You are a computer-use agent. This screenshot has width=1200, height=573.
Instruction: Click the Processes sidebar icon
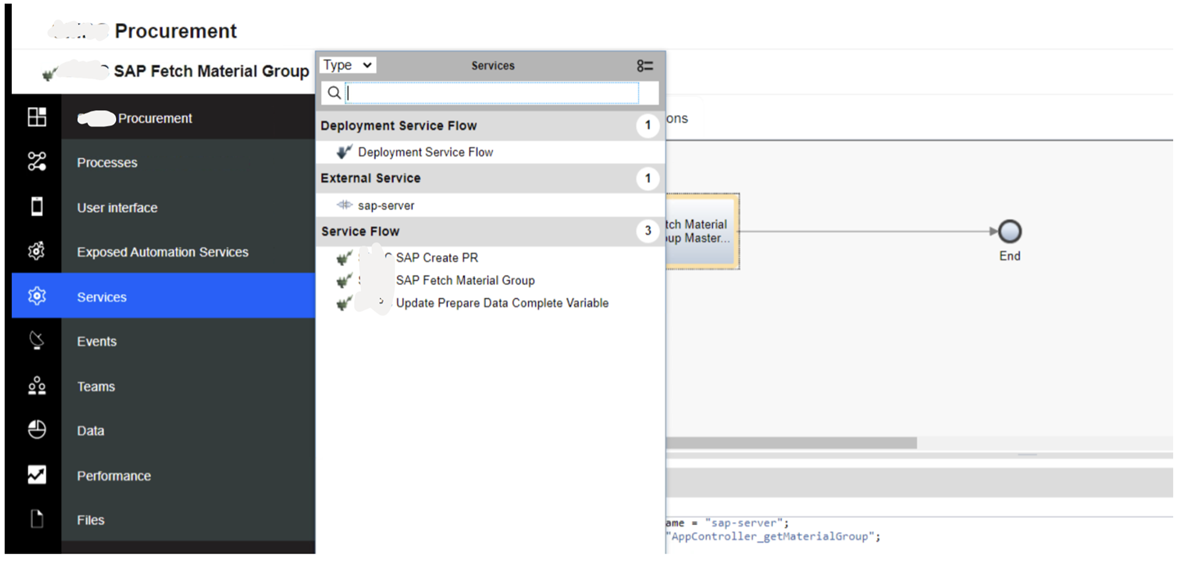pyautogui.click(x=37, y=162)
